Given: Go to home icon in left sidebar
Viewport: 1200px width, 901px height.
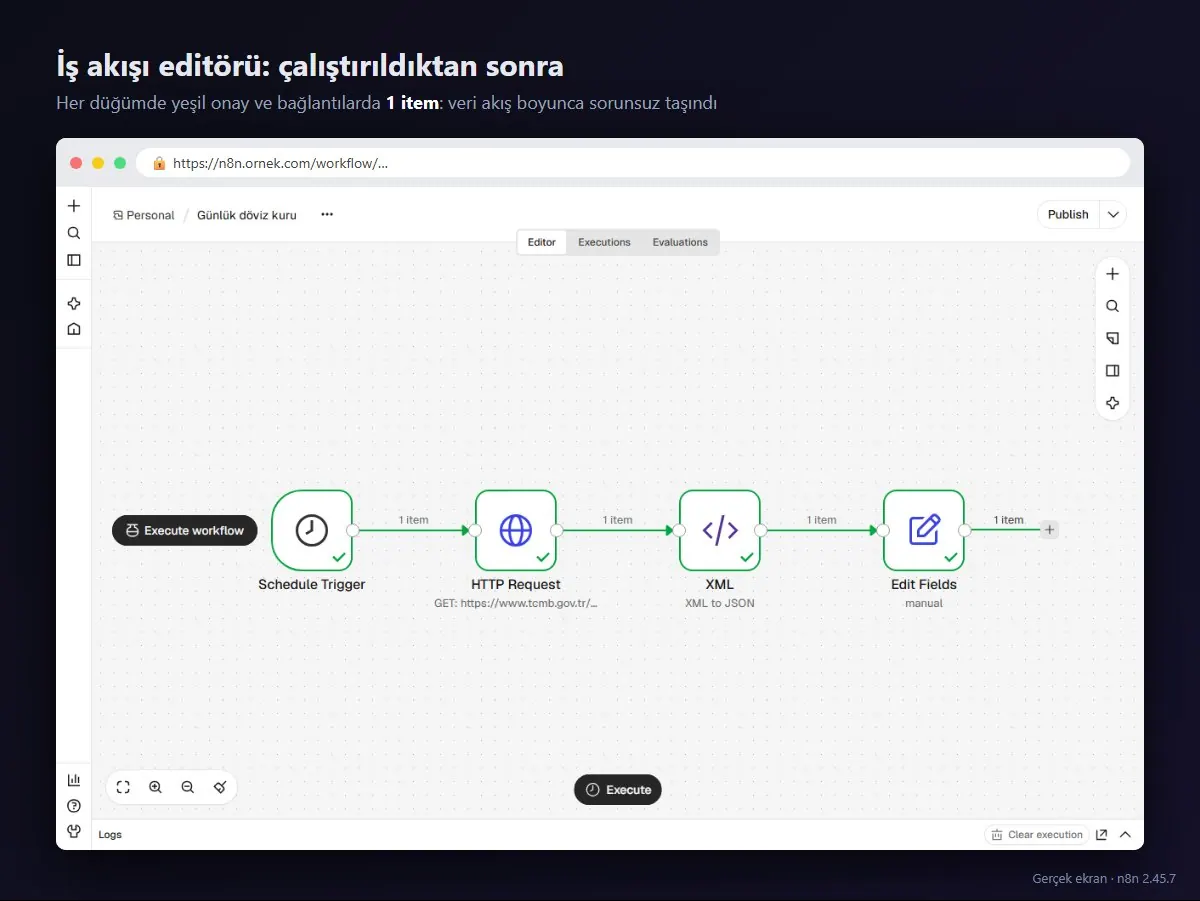Looking at the screenshot, I should (x=73, y=329).
